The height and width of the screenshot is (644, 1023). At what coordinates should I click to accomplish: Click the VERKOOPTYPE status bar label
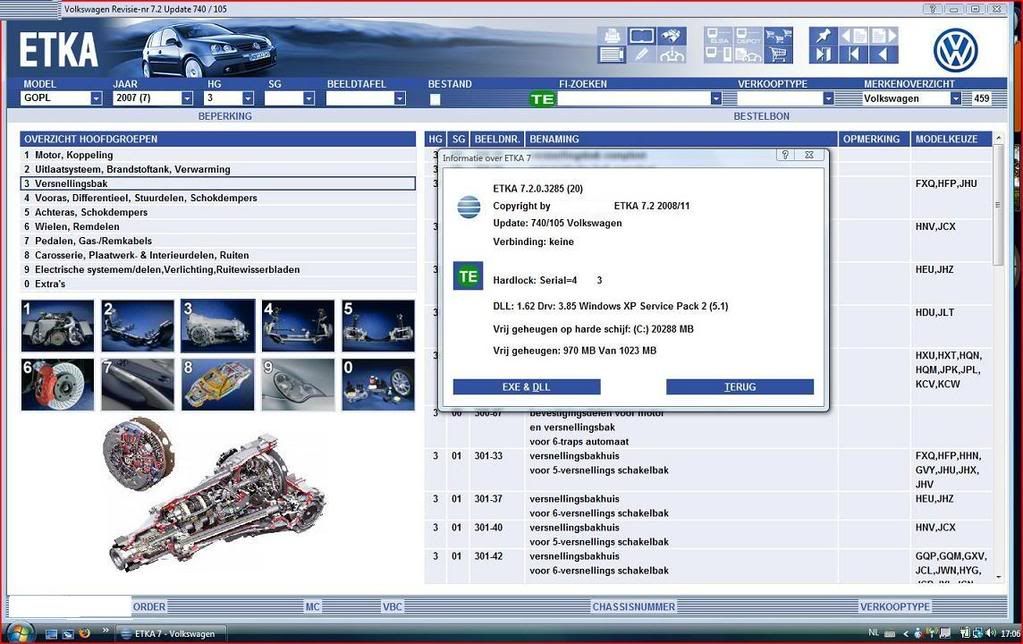894,607
